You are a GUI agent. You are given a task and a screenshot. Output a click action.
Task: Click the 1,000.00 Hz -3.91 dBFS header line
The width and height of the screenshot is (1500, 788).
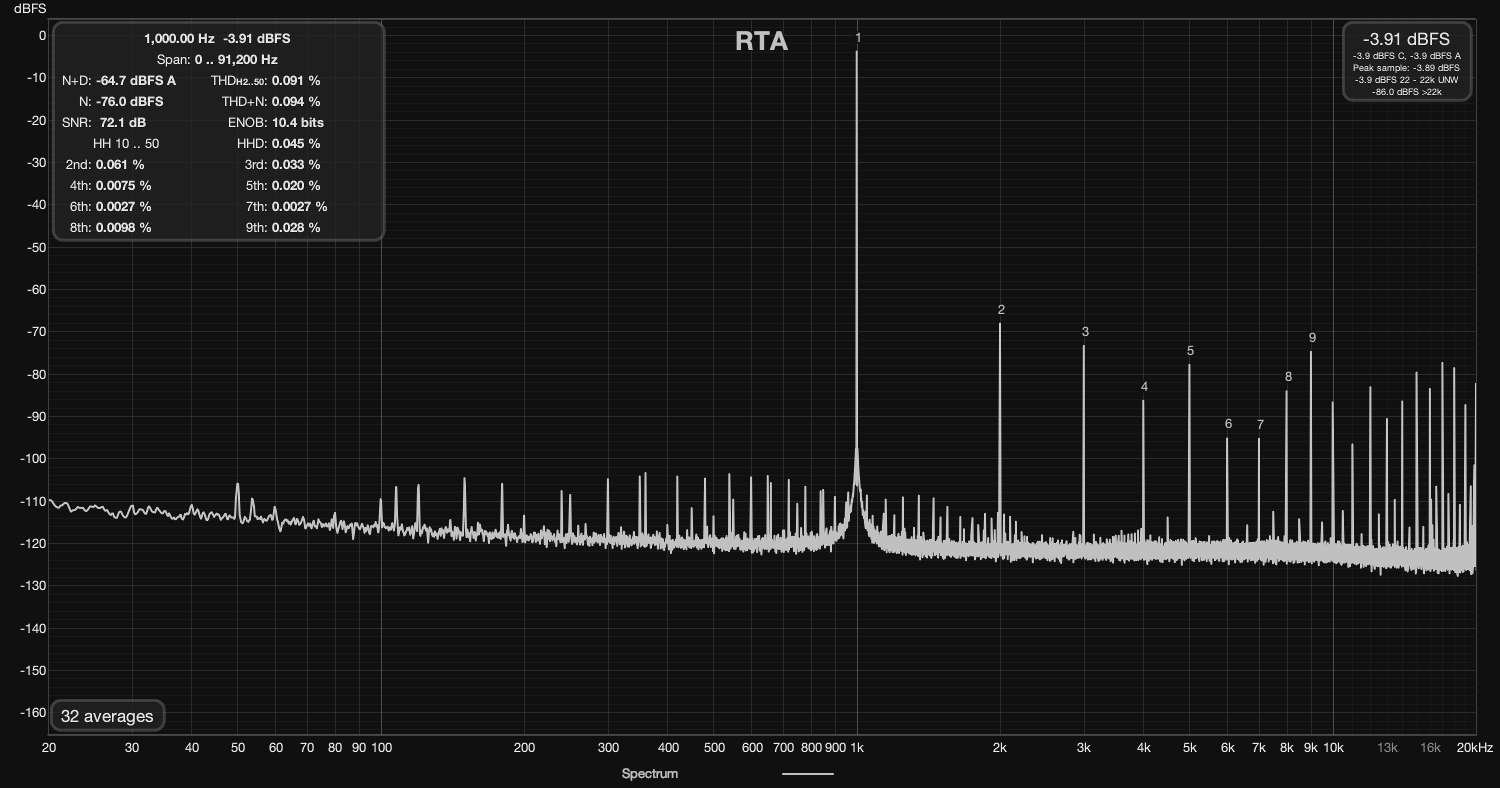coord(216,39)
